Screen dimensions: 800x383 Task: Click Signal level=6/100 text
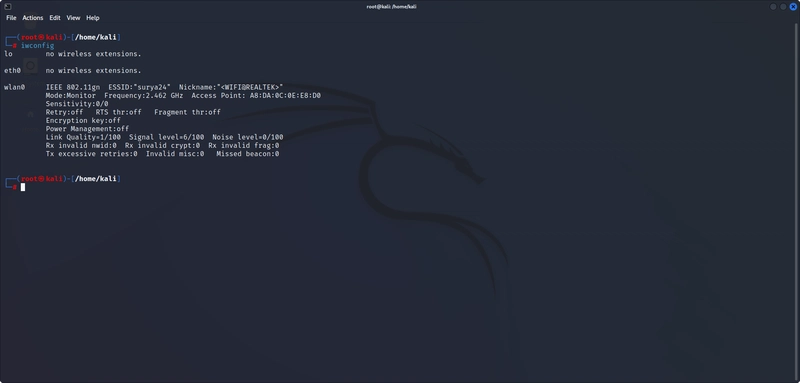point(167,137)
